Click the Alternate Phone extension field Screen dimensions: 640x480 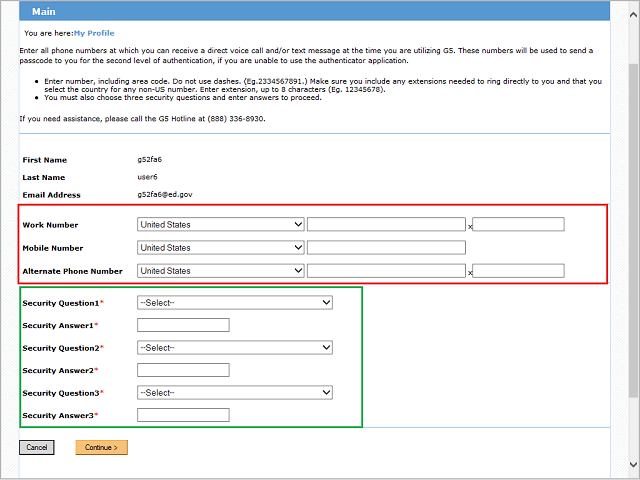(518, 271)
